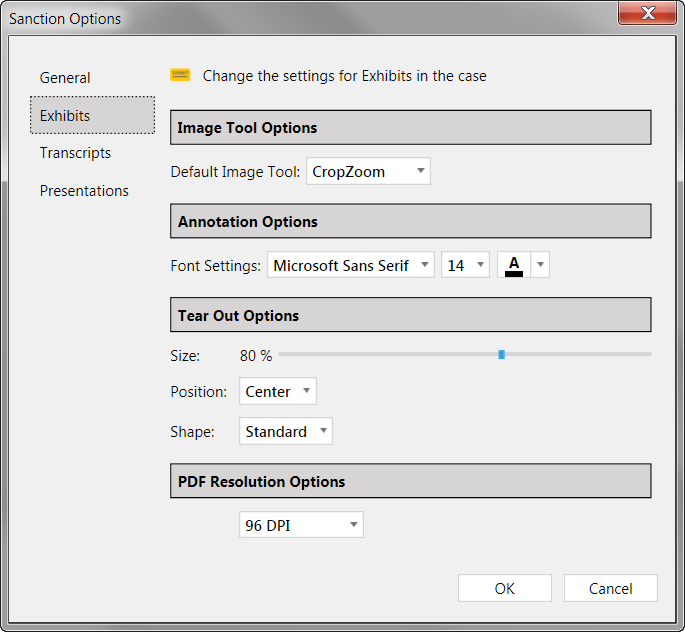
Task: Open the Position Center dropdown
Action: (278, 391)
